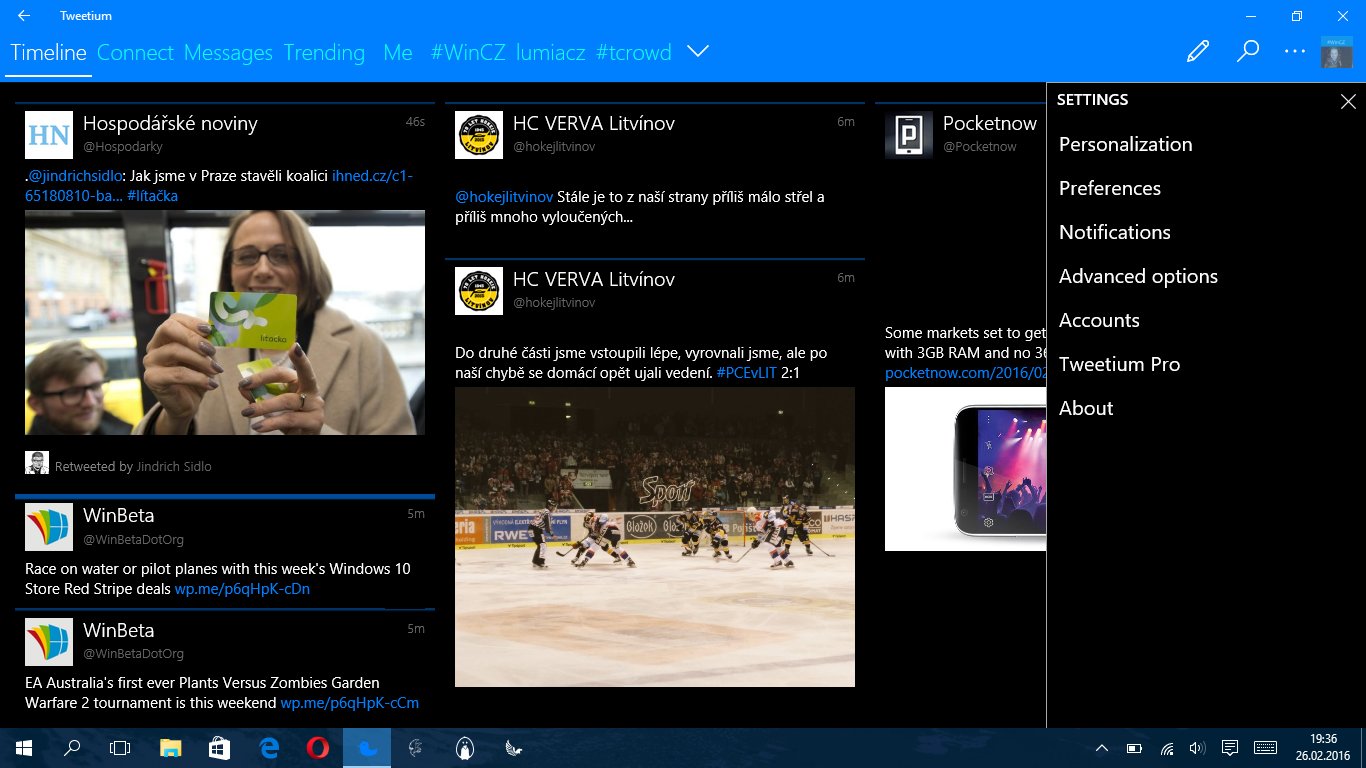The width and height of the screenshot is (1366, 768).
Task: Go to the Me tab
Action: pos(398,53)
